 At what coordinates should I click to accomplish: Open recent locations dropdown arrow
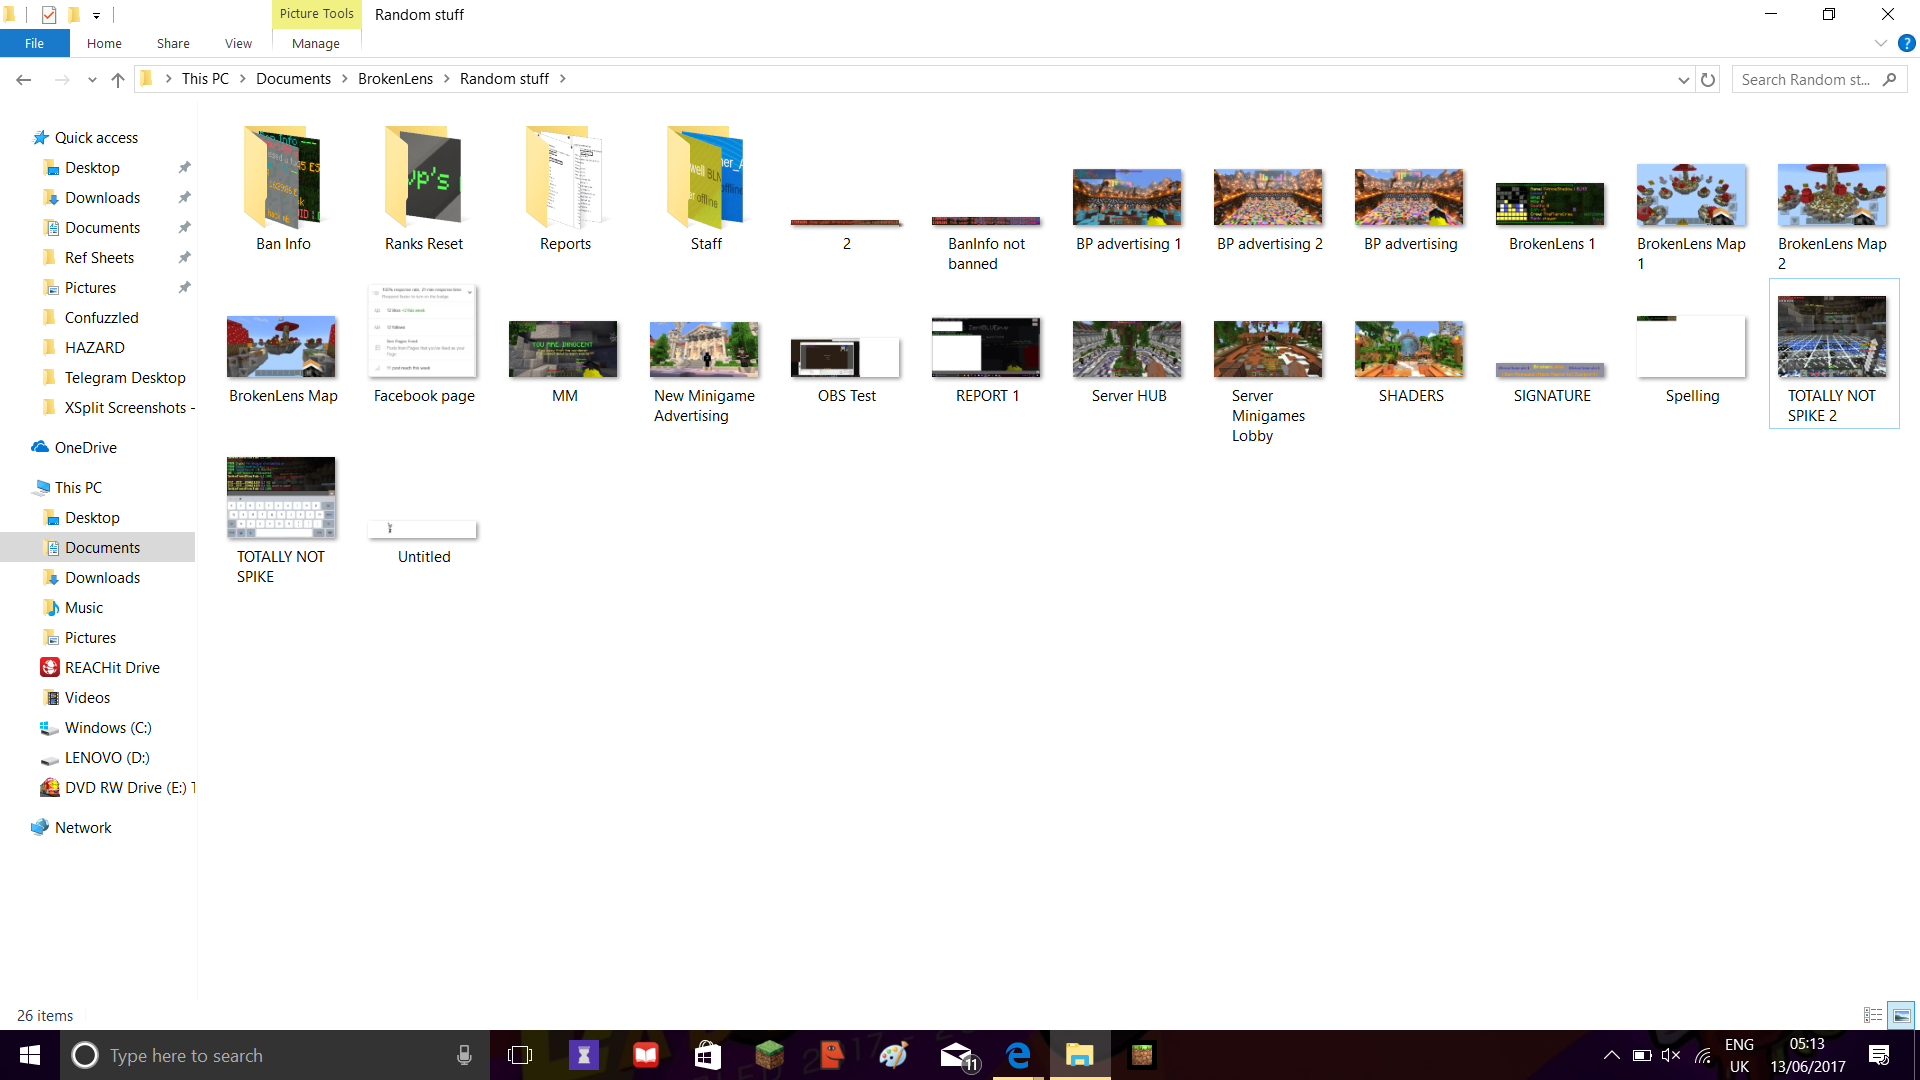pos(92,79)
